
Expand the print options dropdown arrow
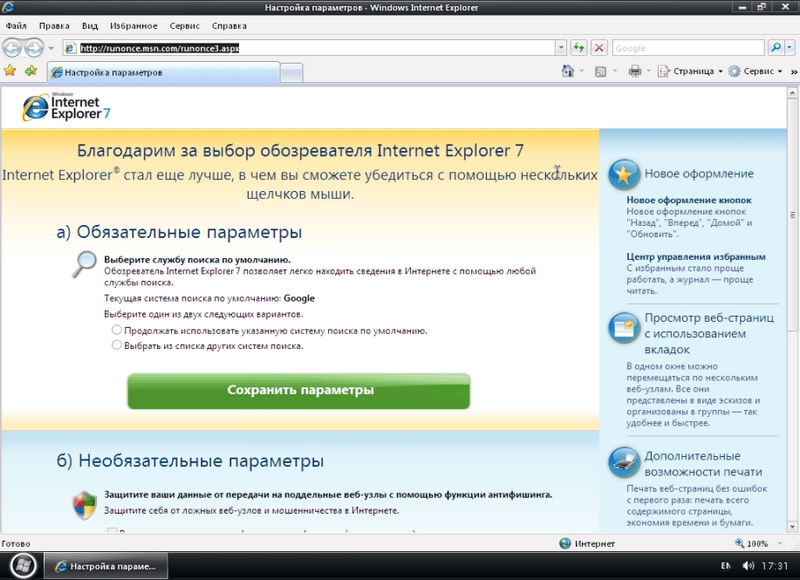(x=648, y=71)
